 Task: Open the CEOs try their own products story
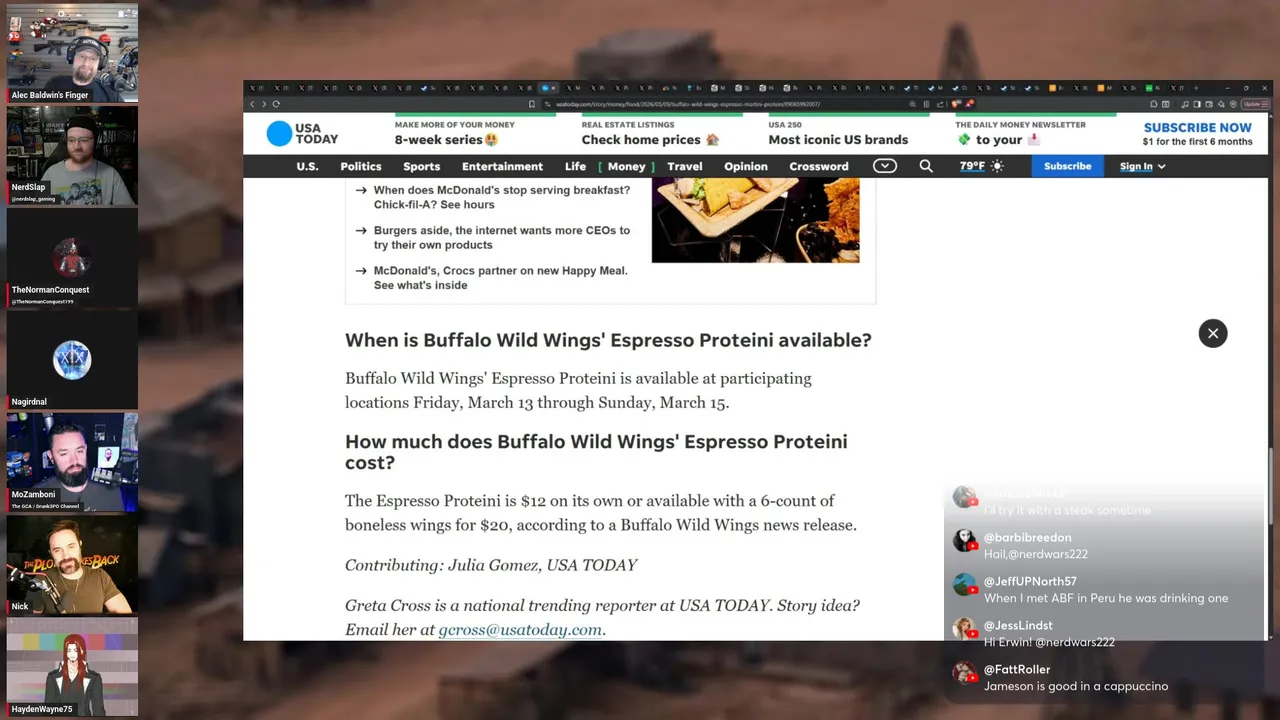coord(501,237)
